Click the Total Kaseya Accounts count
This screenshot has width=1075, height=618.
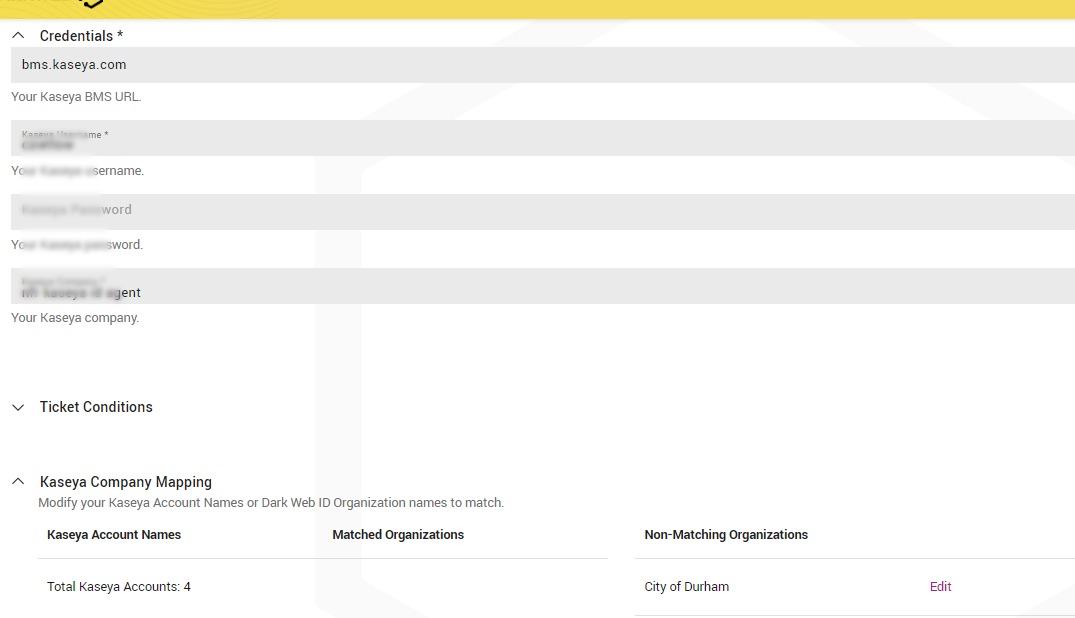tap(118, 586)
